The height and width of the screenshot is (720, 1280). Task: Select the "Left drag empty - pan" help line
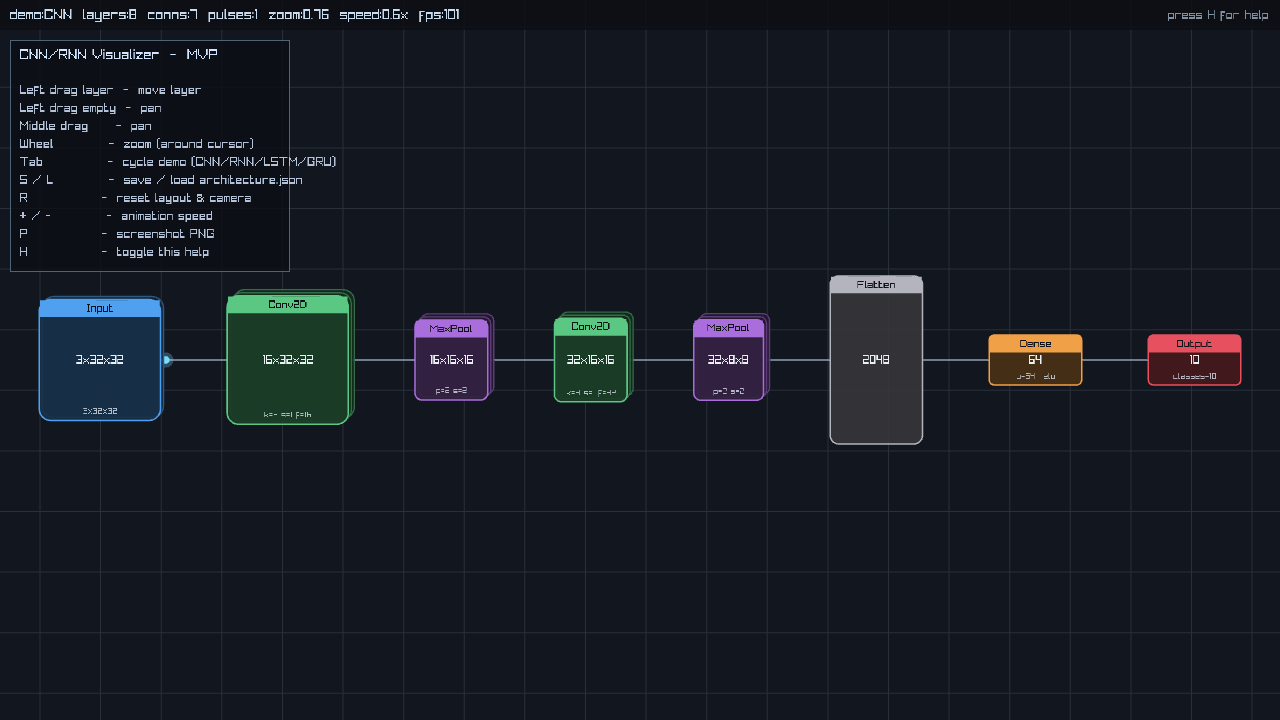tap(90, 108)
